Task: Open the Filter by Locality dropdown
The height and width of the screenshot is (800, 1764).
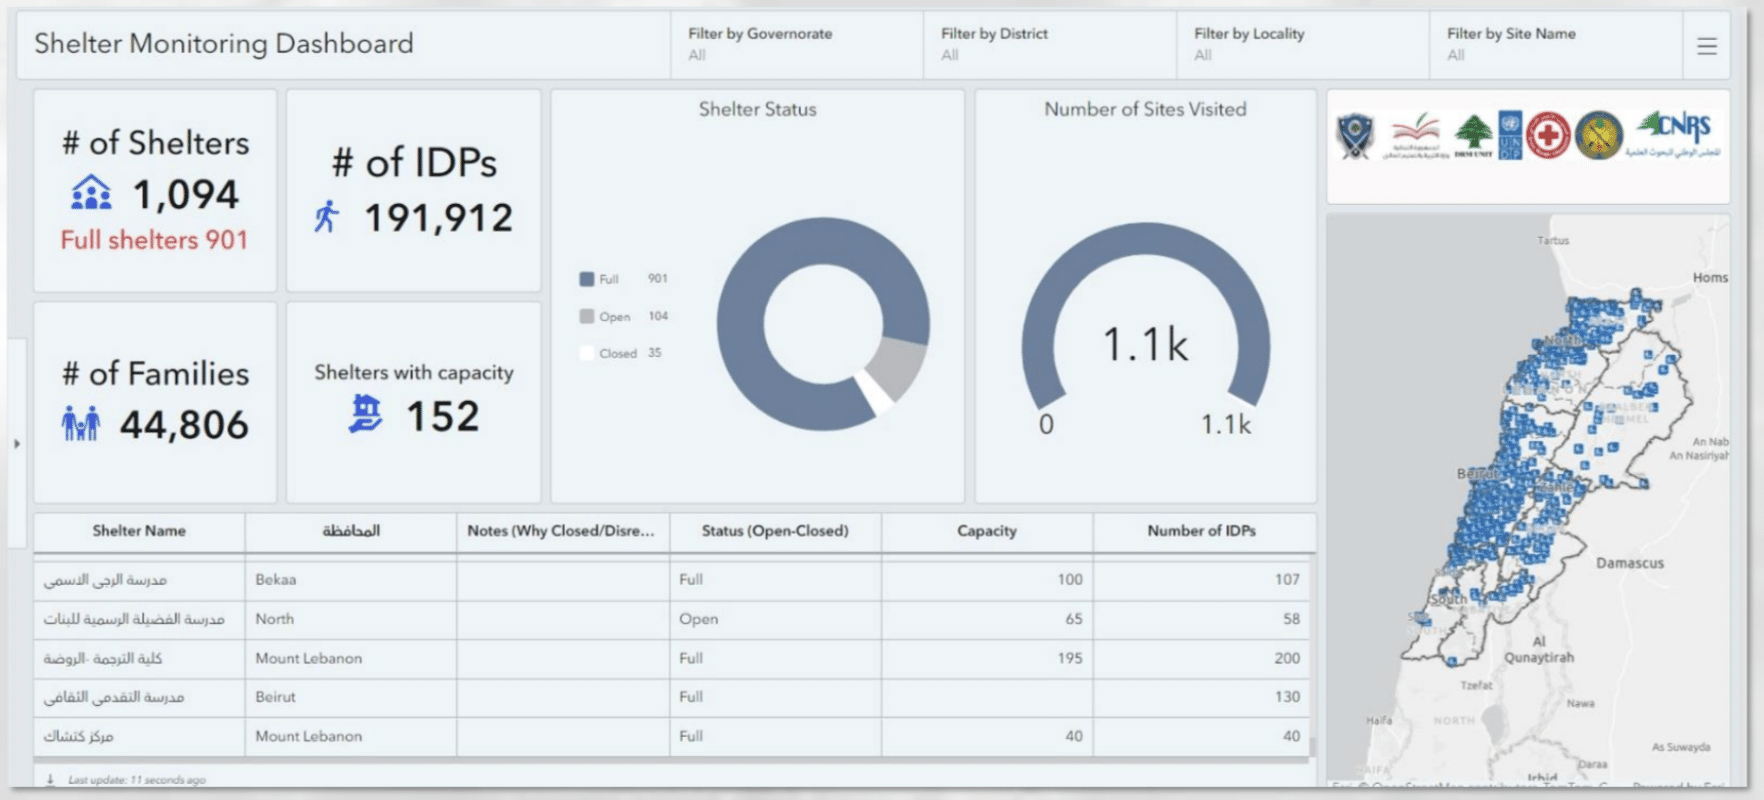Action: coord(1301,45)
